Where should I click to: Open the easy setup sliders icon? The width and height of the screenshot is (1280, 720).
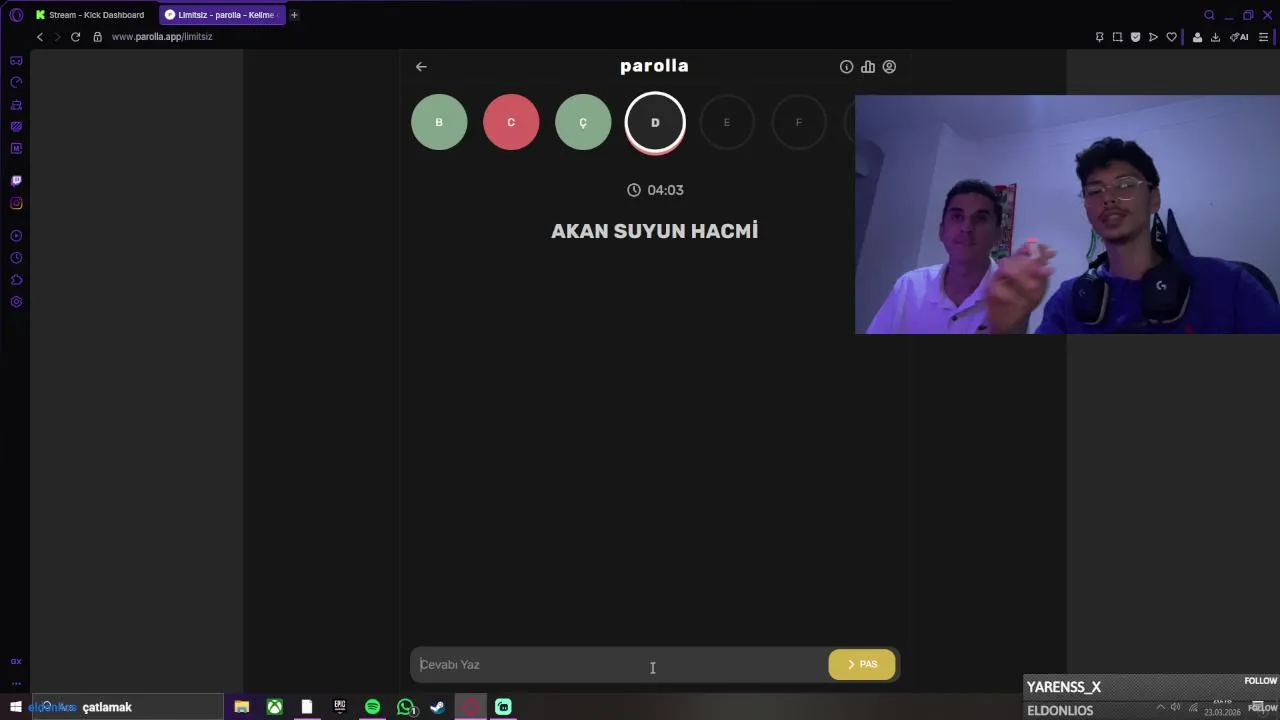tap(1263, 37)
